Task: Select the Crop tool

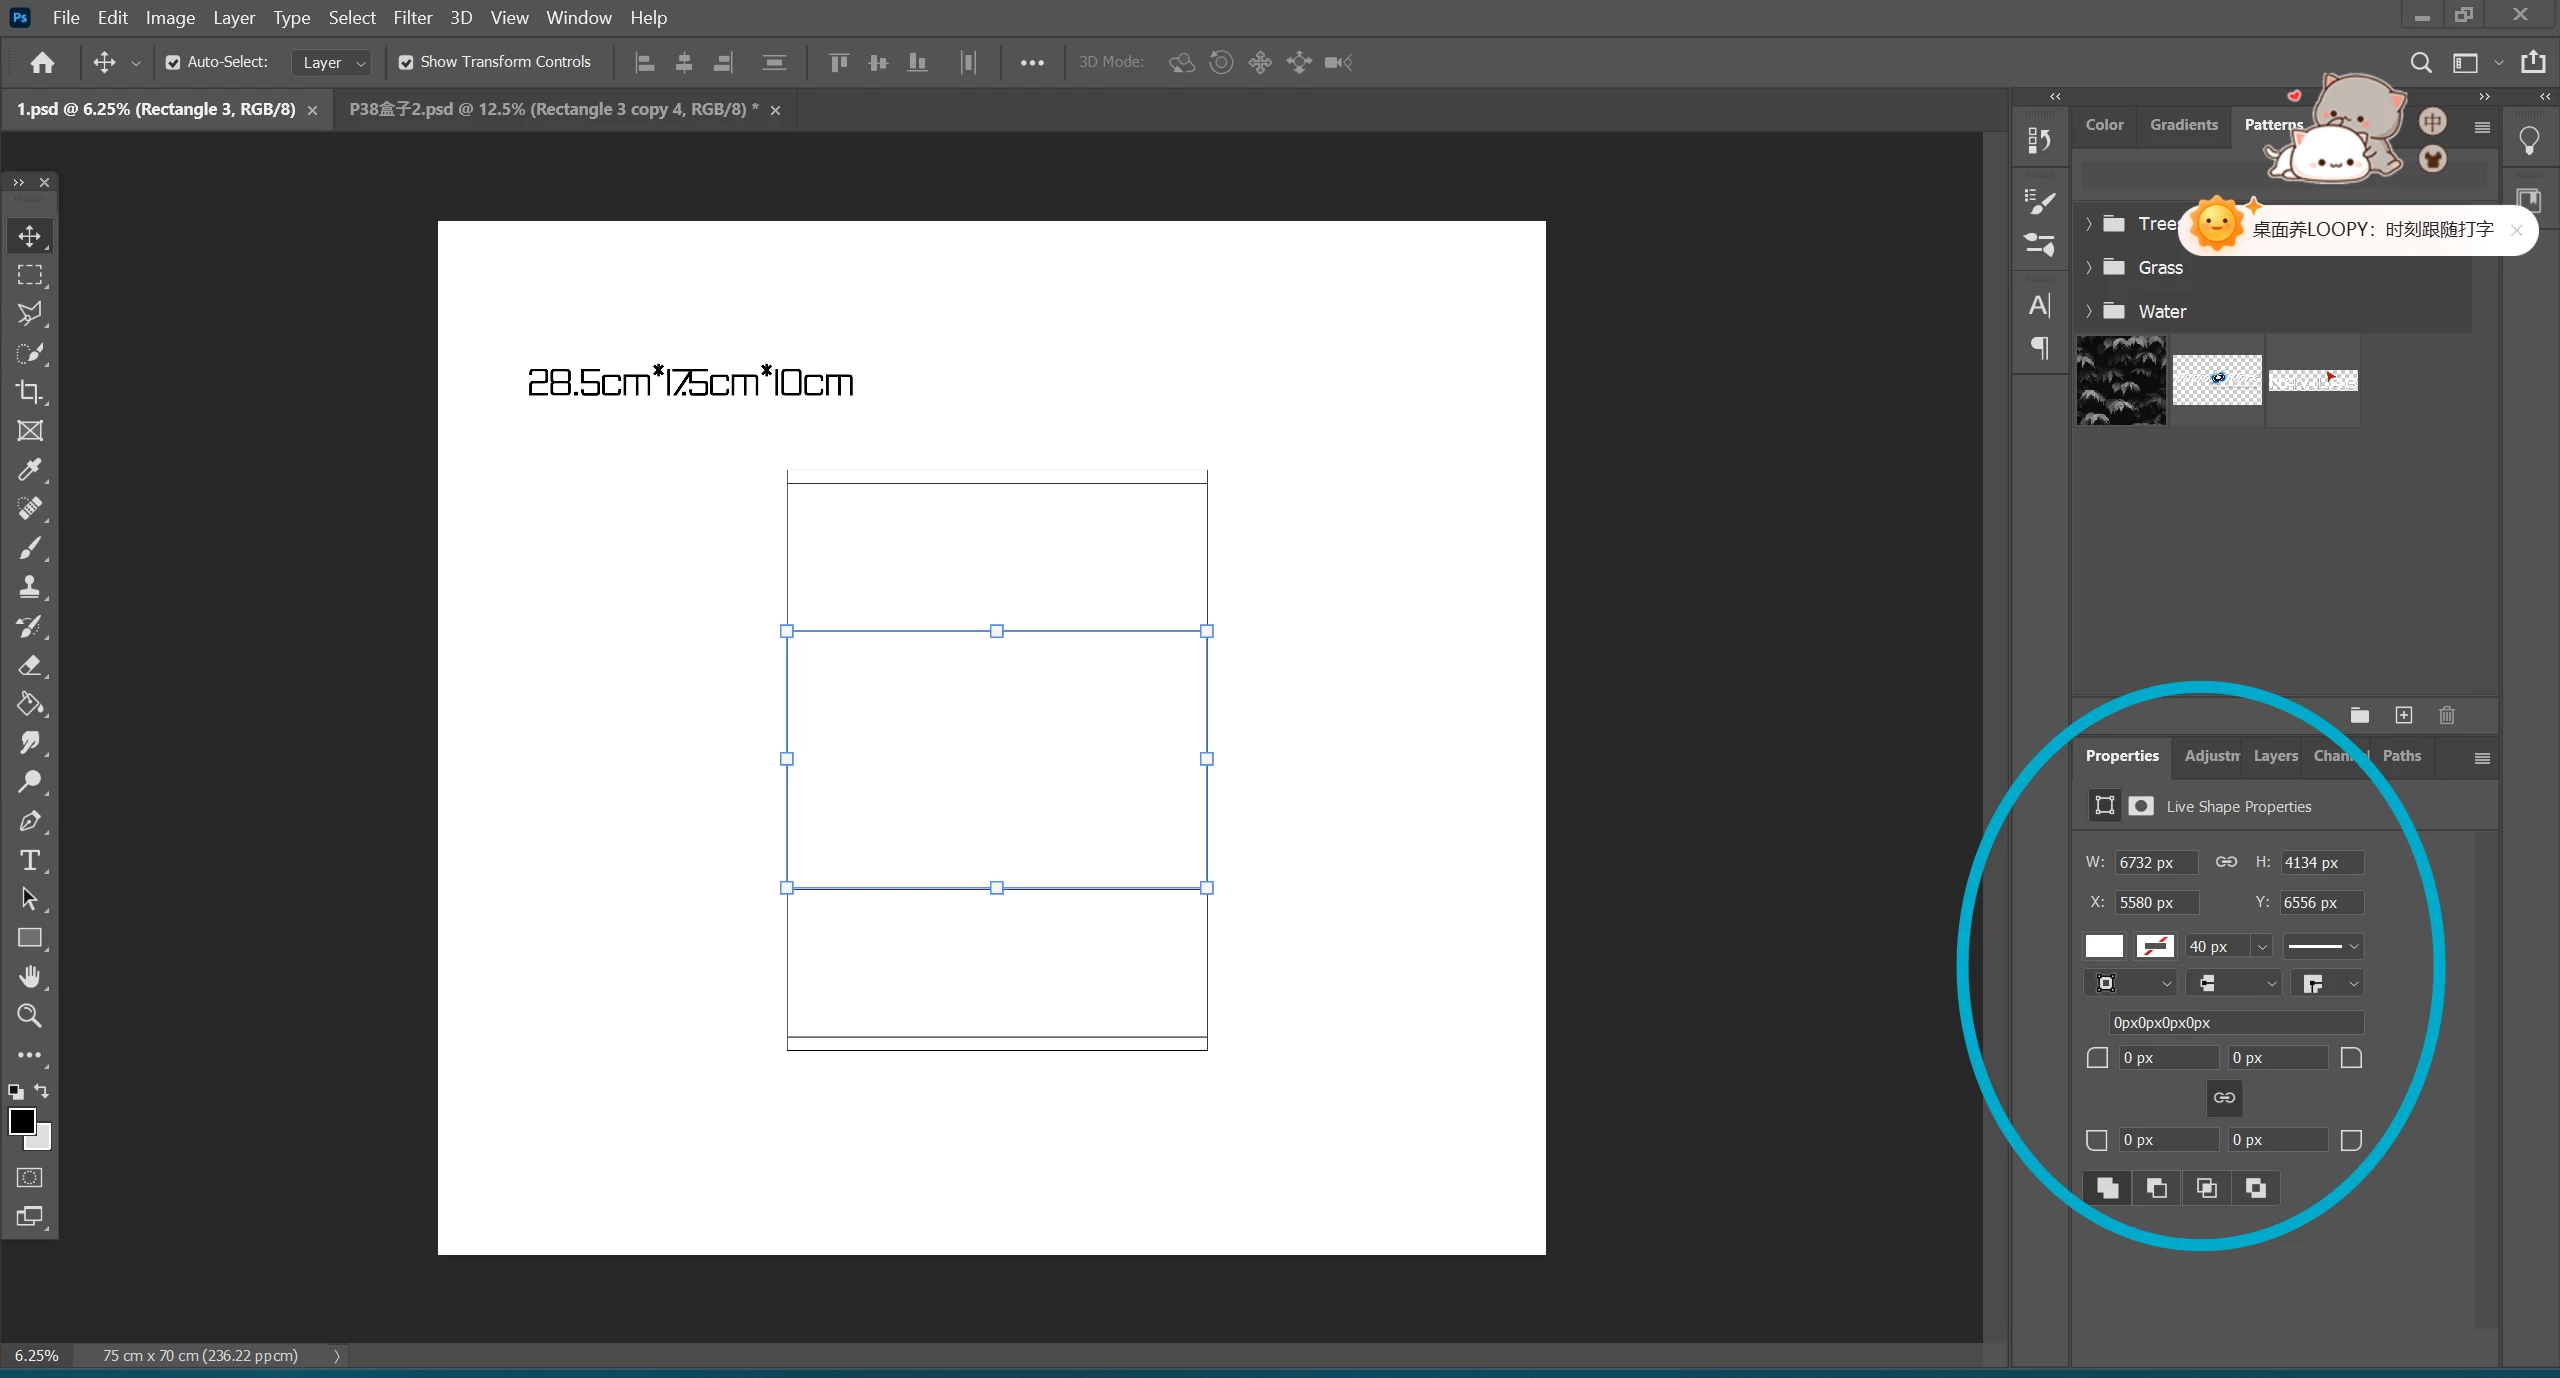Action: 29,392
